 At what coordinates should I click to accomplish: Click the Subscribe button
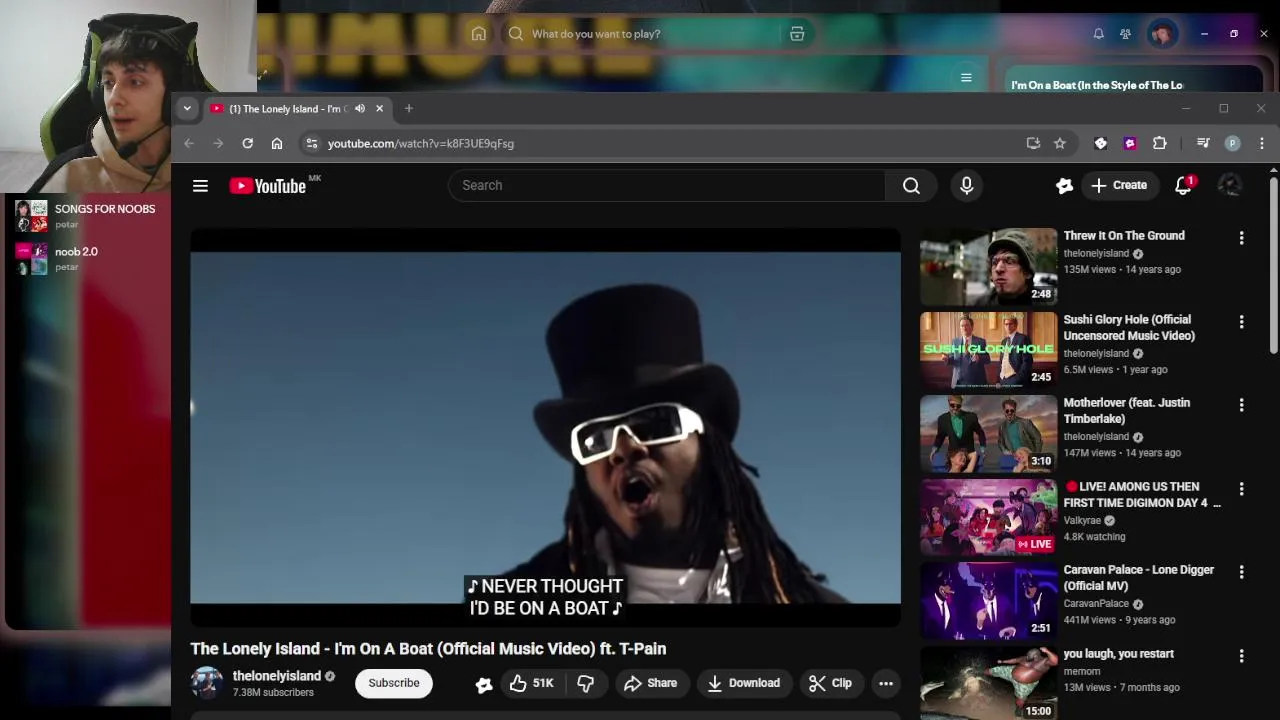click(394, 683)
